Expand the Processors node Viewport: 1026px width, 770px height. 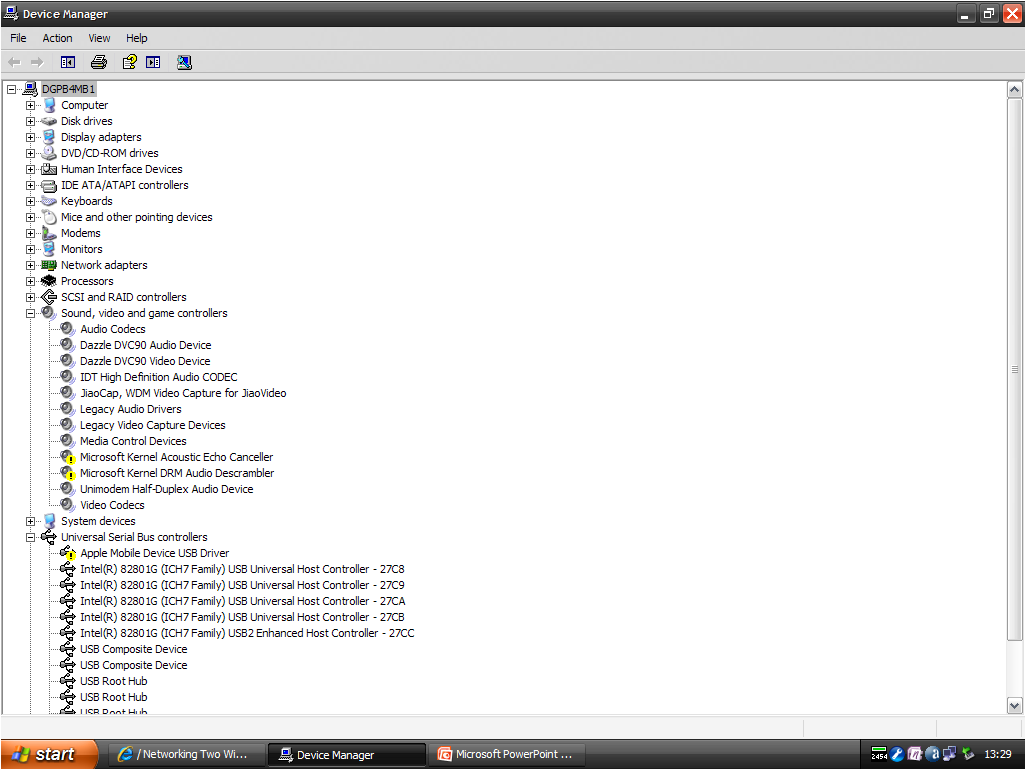pos(30,281)
